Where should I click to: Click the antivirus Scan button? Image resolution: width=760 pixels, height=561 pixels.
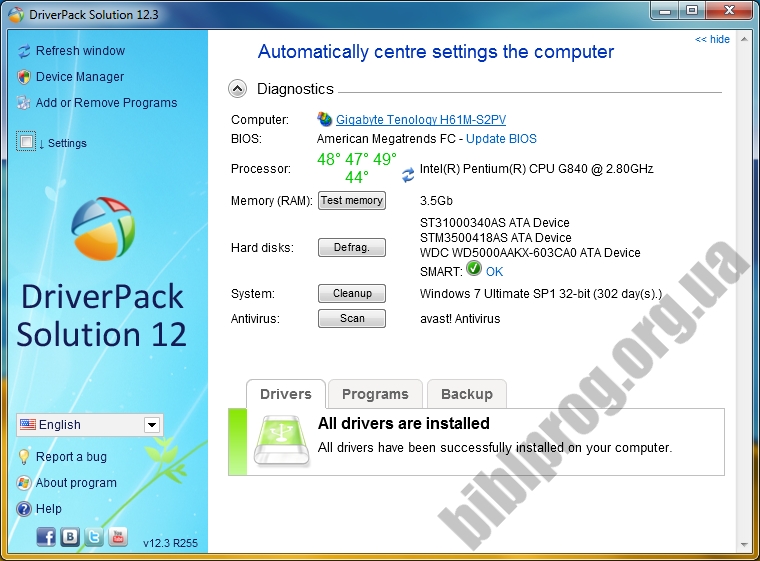coord(352,319)
